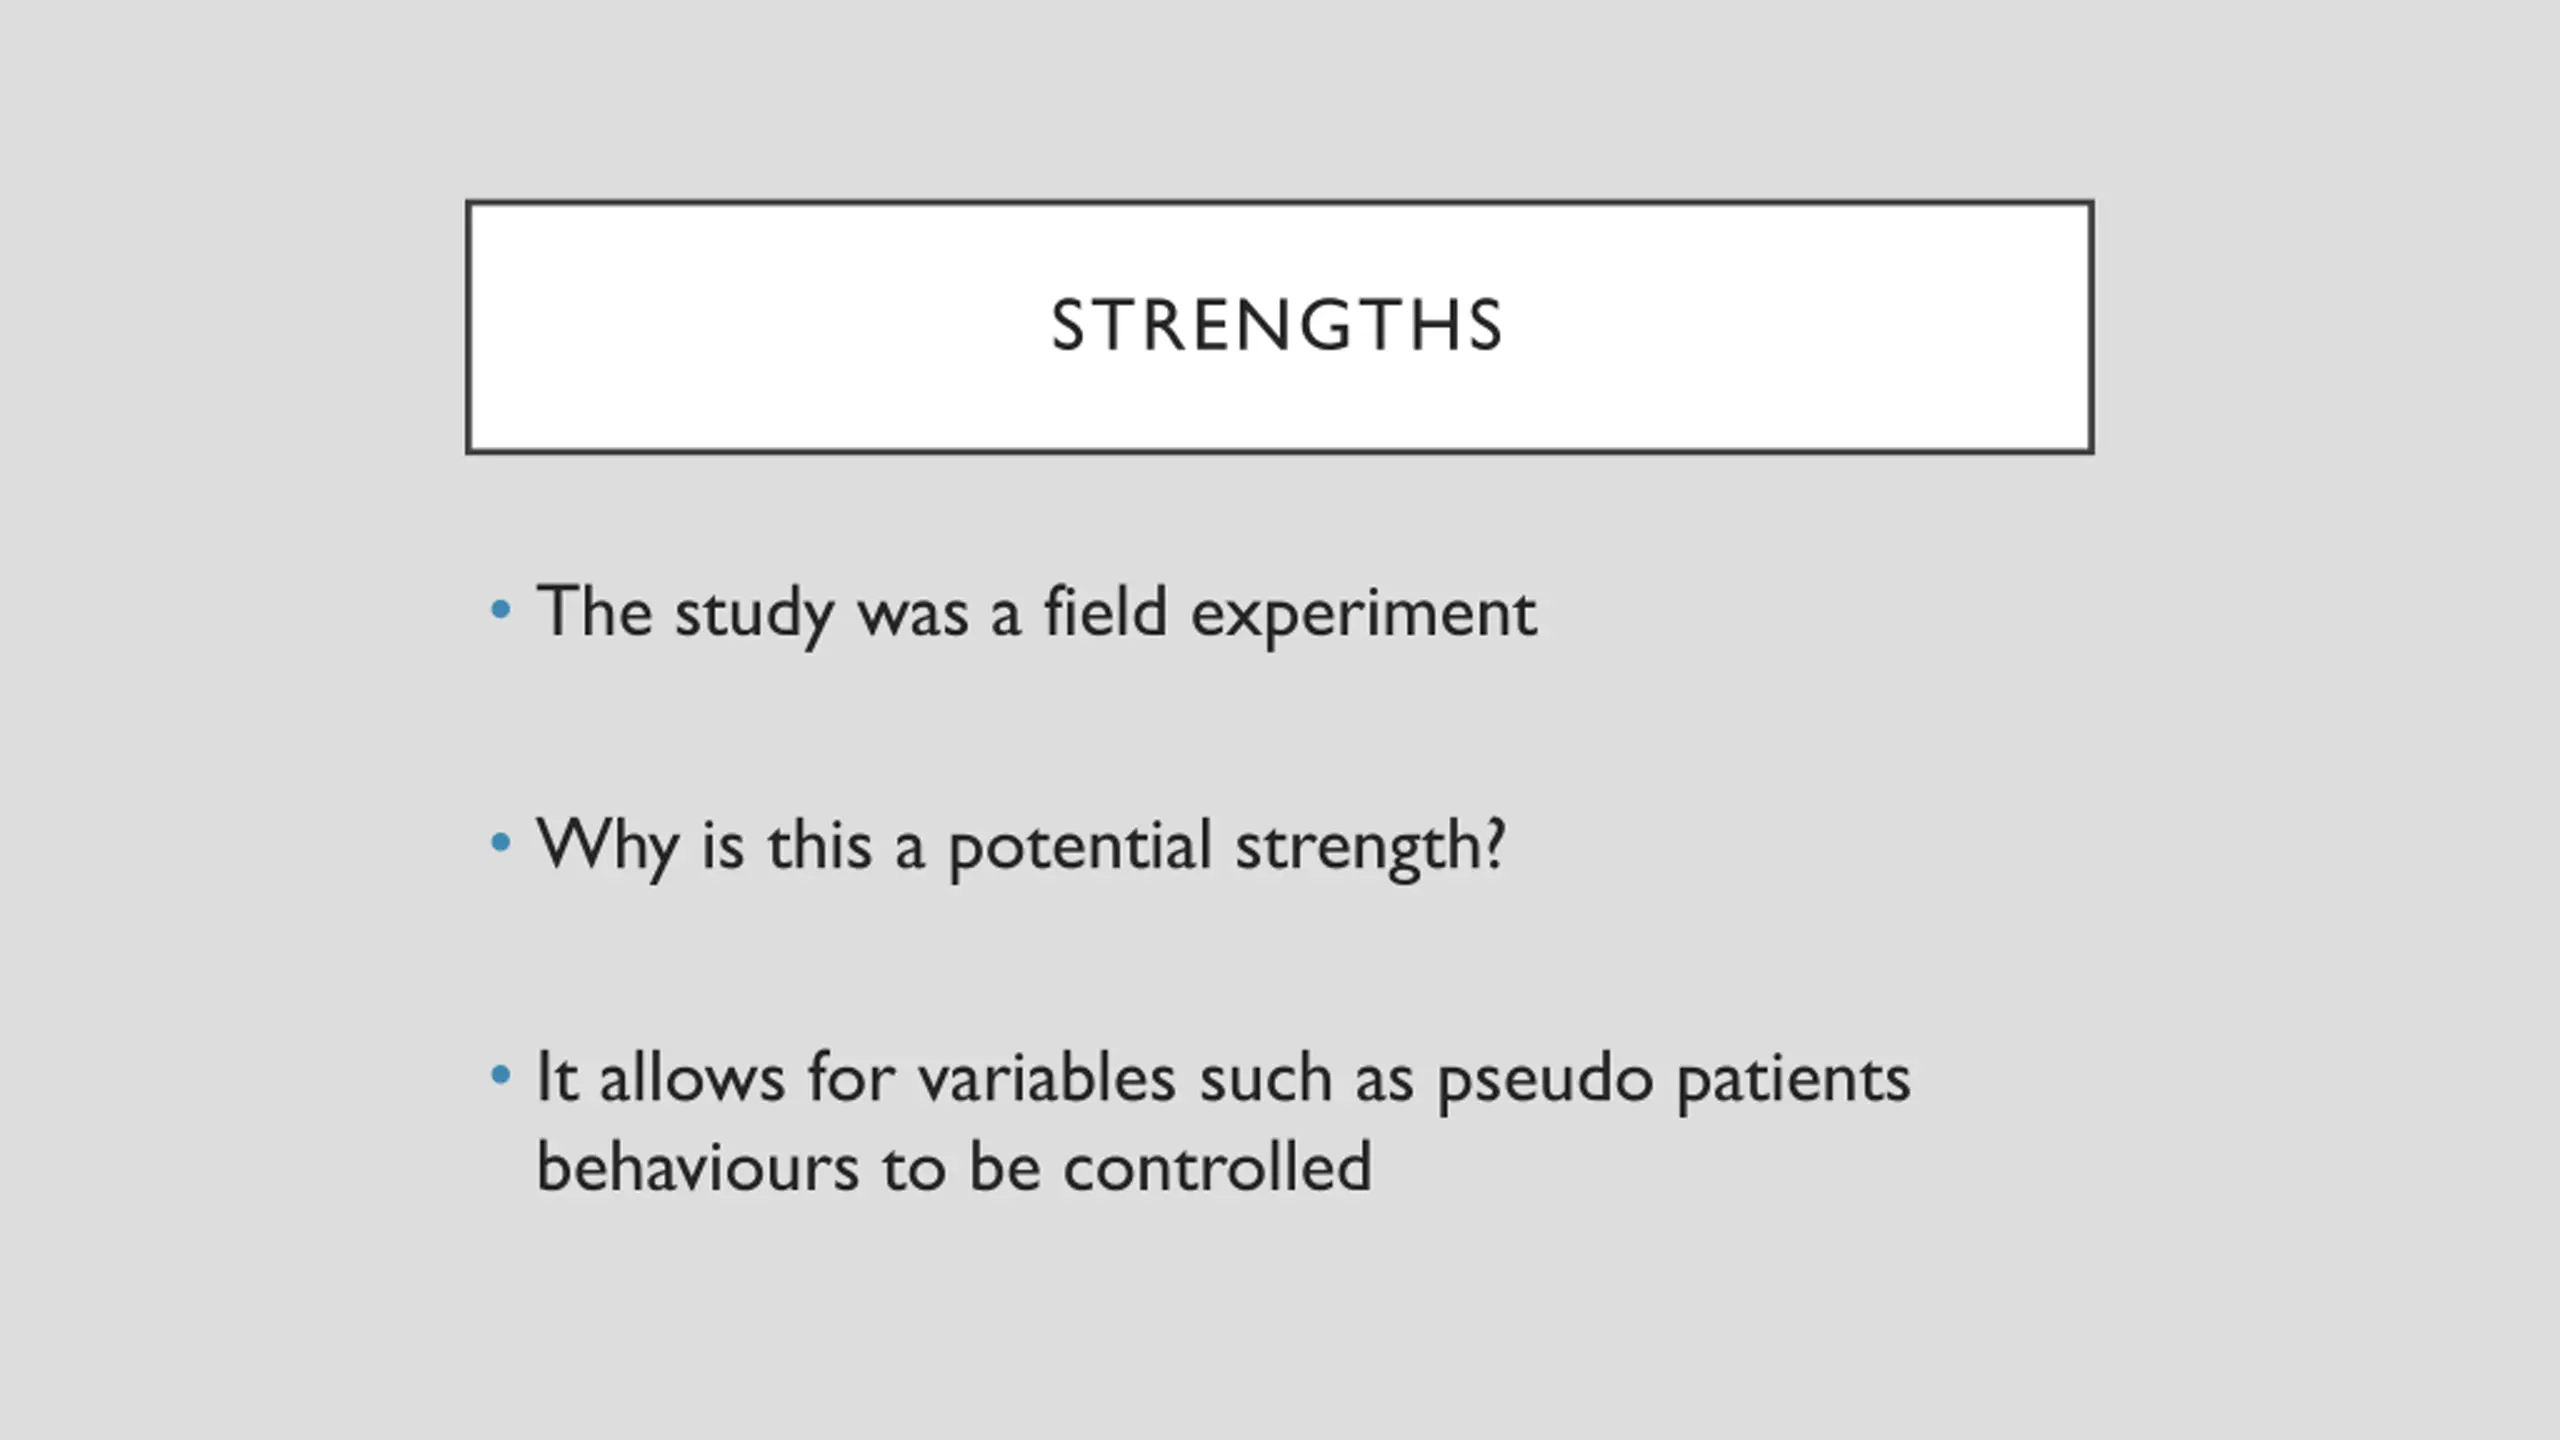2560x1440 pixels.
Task: Click the word 'field' in first bullet
Action: (1106, 610)
